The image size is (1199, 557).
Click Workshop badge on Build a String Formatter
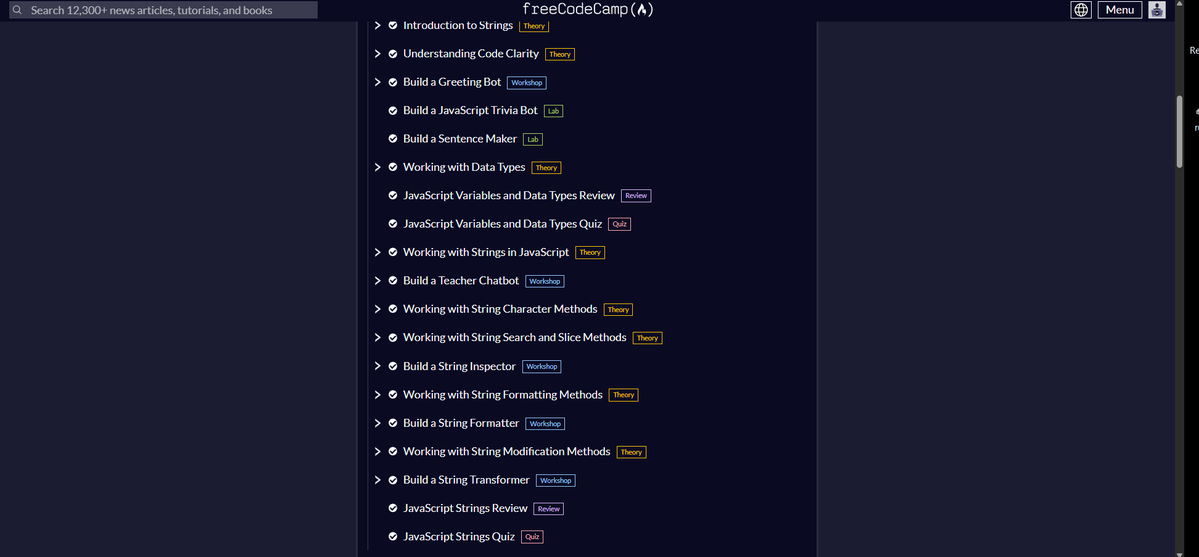545,424
